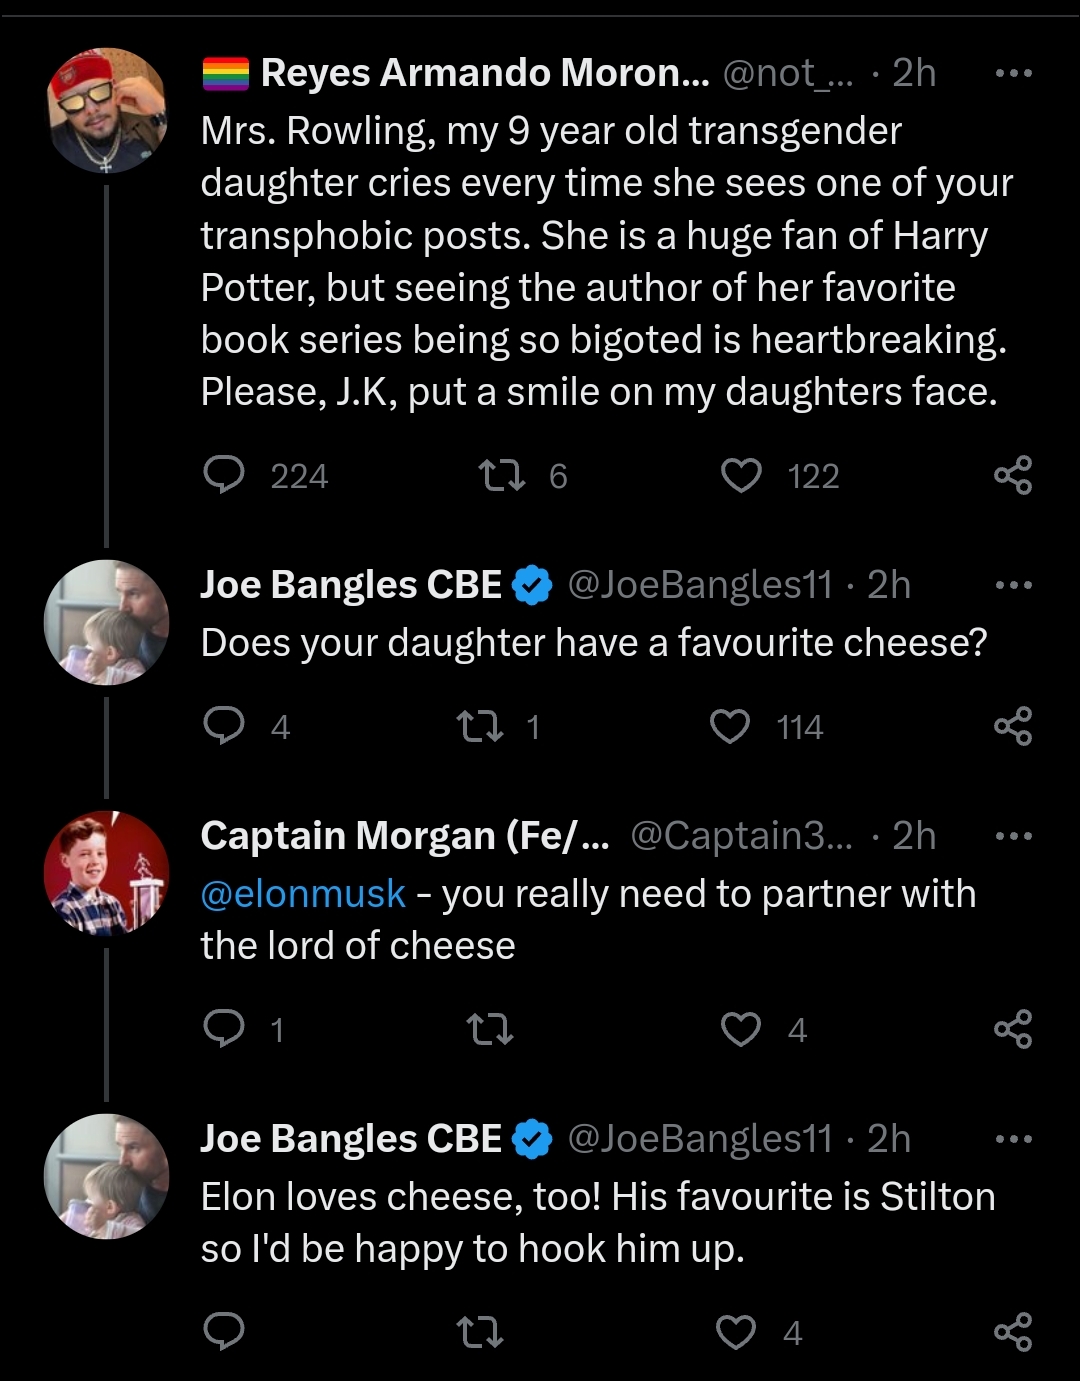1080x1381 pixels.
Task: Retweet Reyes Armando's post about Rowling
Action: [502, 475]
